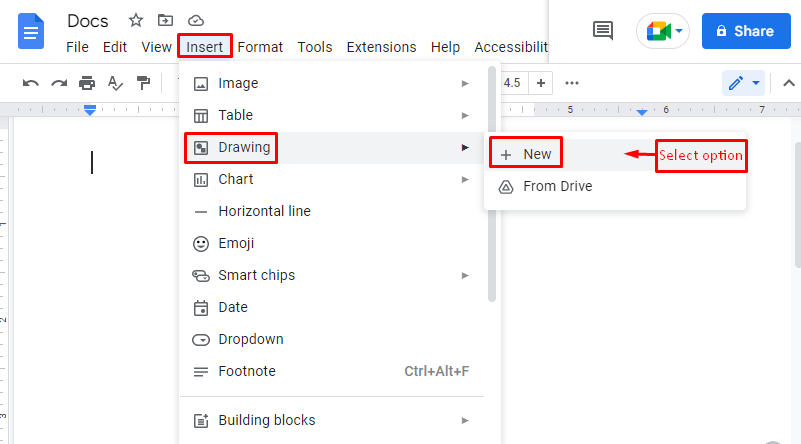Click the spelling and grammar check icon
Screen dimensions: 801x444
(115, 83)
